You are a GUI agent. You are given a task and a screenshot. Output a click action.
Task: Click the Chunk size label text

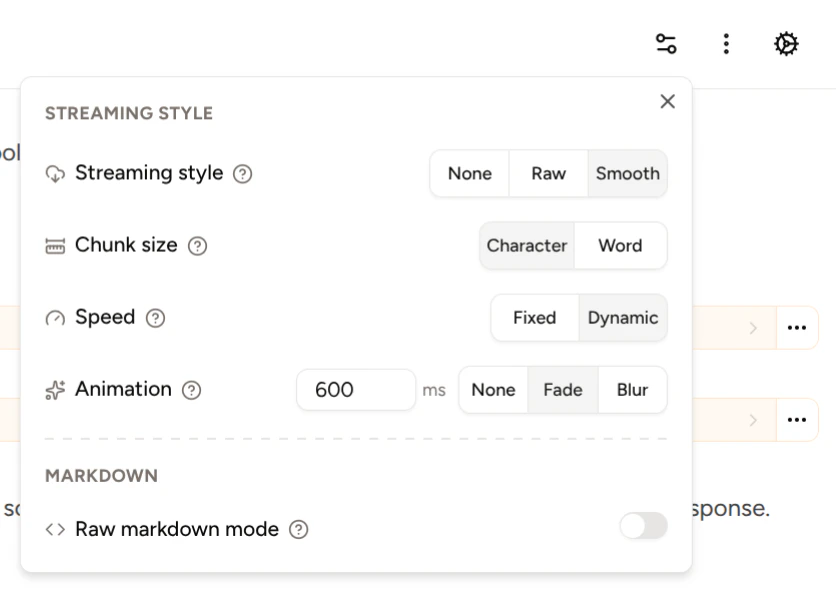point(126,245)
